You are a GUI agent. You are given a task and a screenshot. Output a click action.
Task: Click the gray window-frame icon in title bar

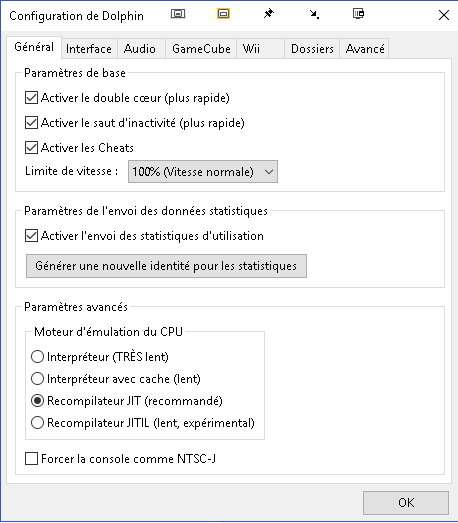pyautogui.click(x=178, y=14)
